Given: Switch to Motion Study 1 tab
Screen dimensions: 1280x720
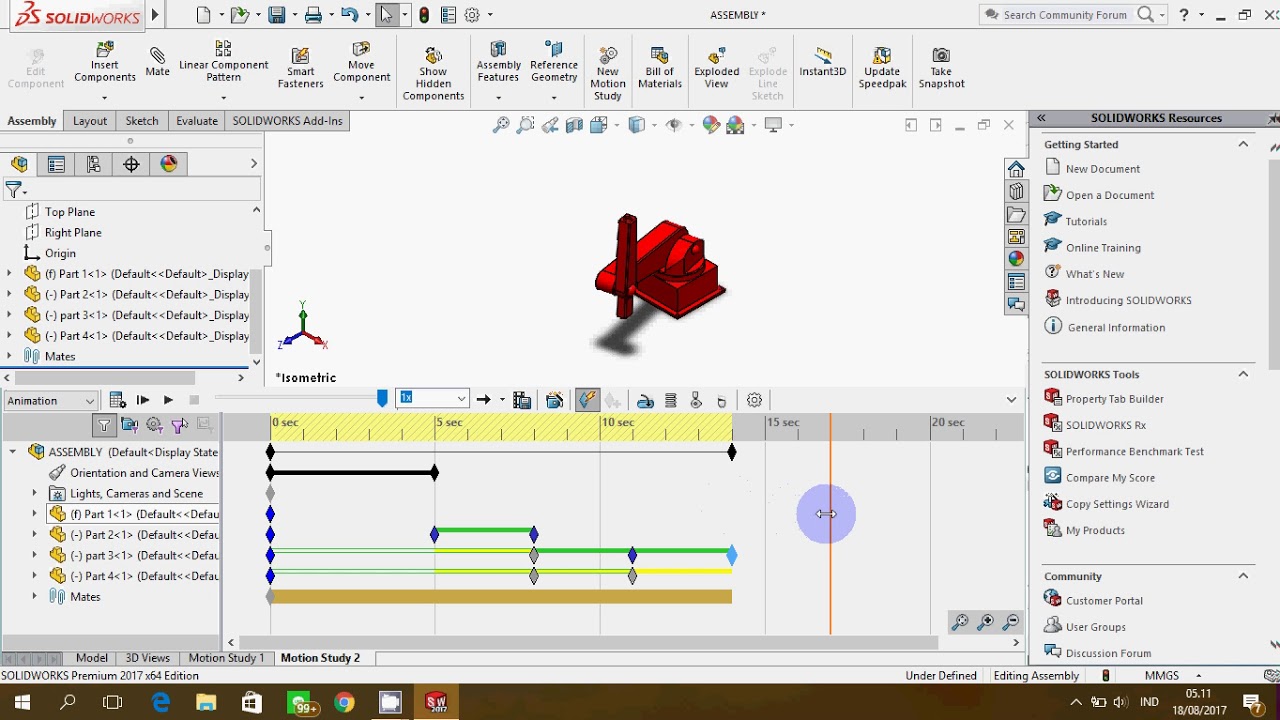Looking at the screenshot, I should tap(227, 658).
